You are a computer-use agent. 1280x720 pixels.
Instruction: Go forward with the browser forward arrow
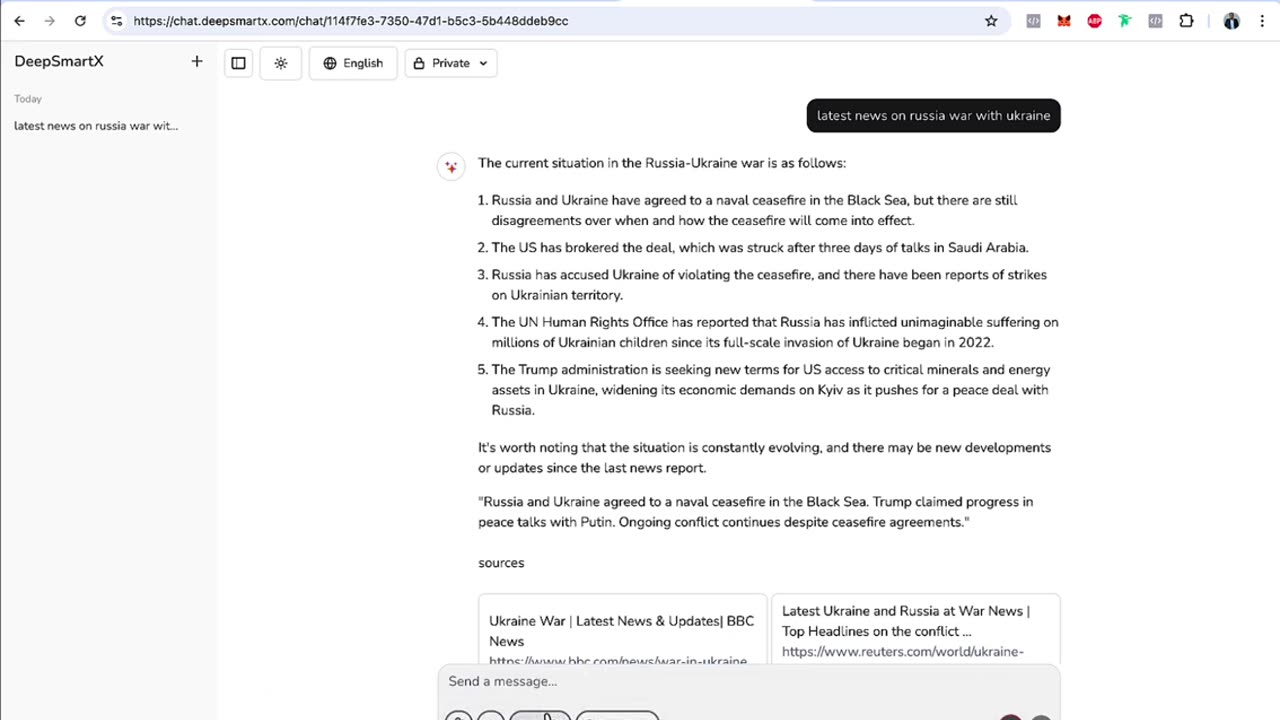coord(49,20)
